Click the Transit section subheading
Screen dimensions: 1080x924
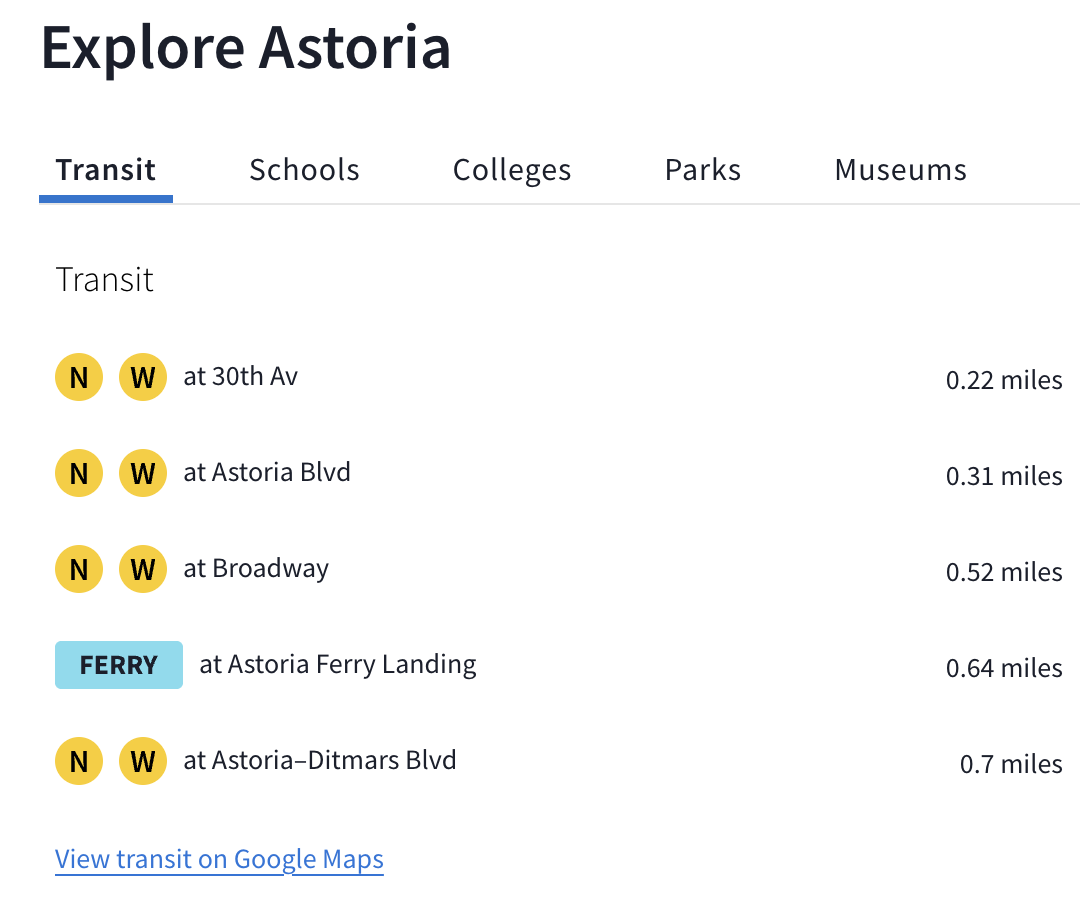pyautogui.click(x=104, y=280)
